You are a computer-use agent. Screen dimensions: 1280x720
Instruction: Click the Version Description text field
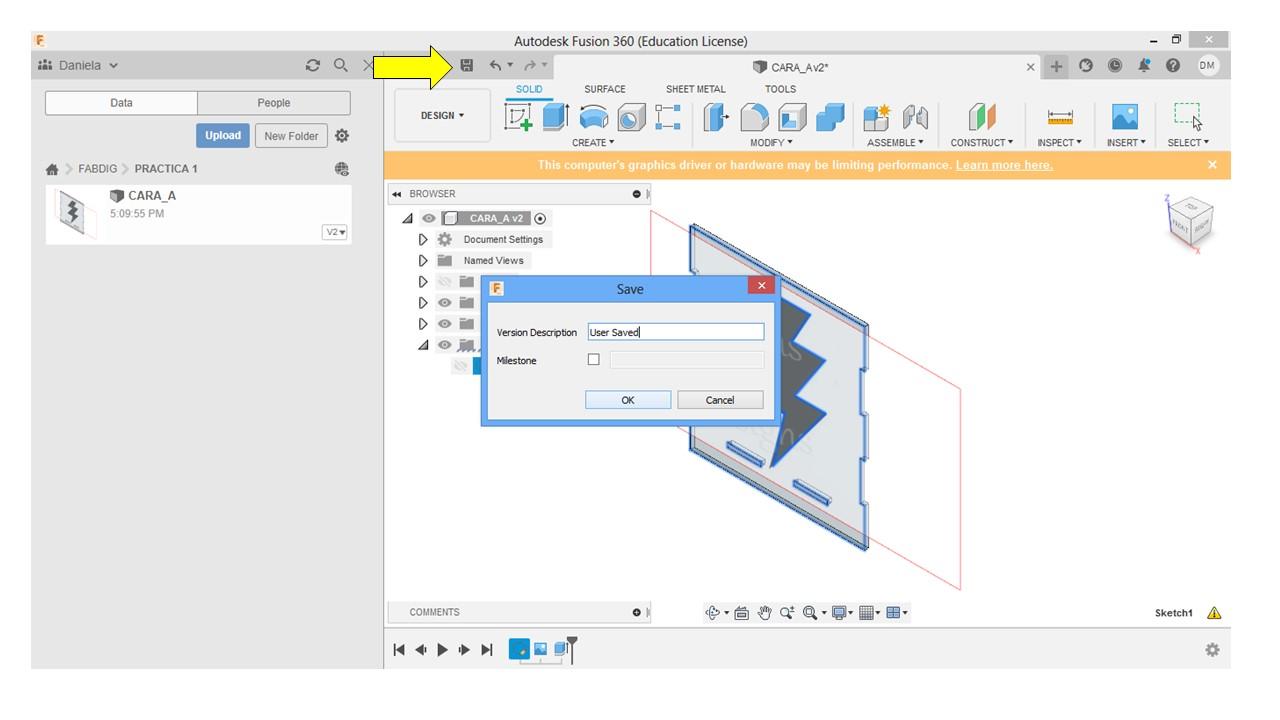click(676, 332)
